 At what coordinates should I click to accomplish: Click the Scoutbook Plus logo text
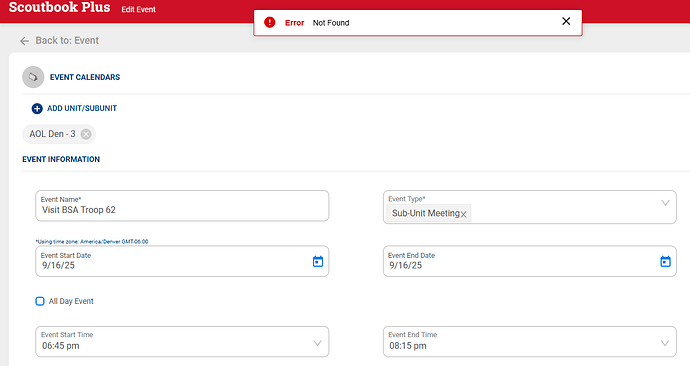[59, 7]
